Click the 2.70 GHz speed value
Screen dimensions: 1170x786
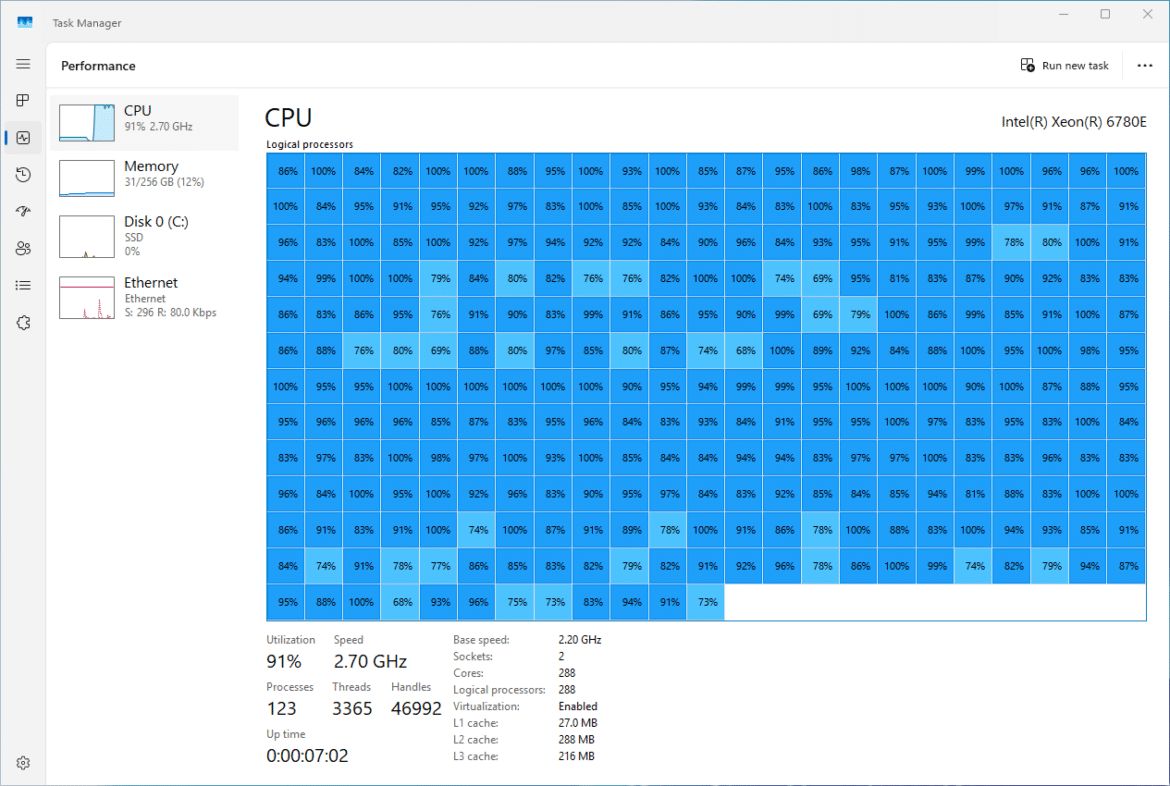pyautogui.click(x=370, y=661)
